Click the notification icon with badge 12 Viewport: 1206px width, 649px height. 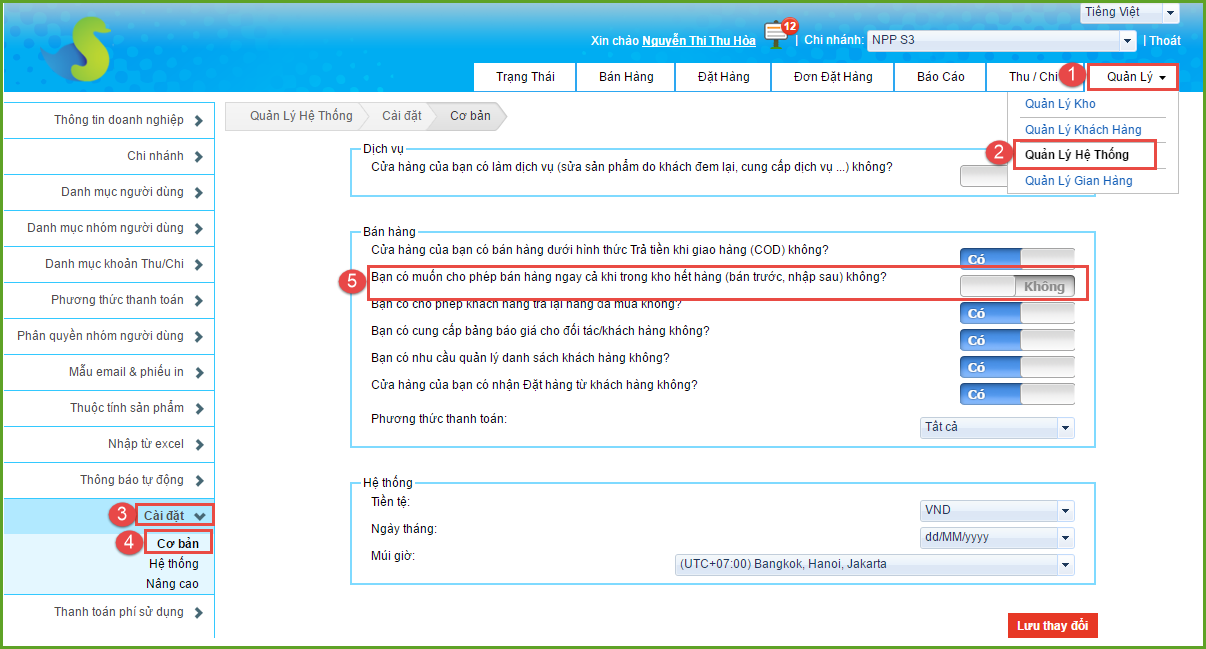(x=777, y=35)
